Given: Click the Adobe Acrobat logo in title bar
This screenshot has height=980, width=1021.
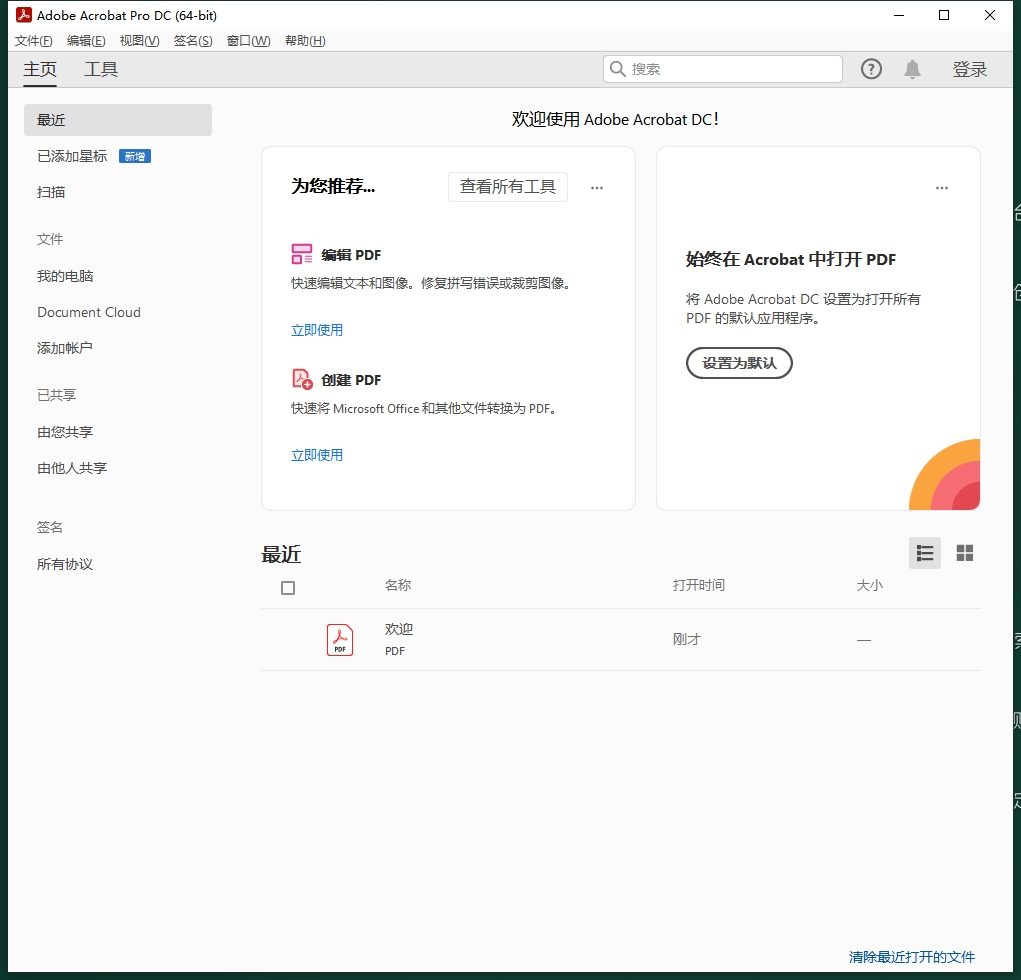Looking at the screenshot, I should point(23,15).
